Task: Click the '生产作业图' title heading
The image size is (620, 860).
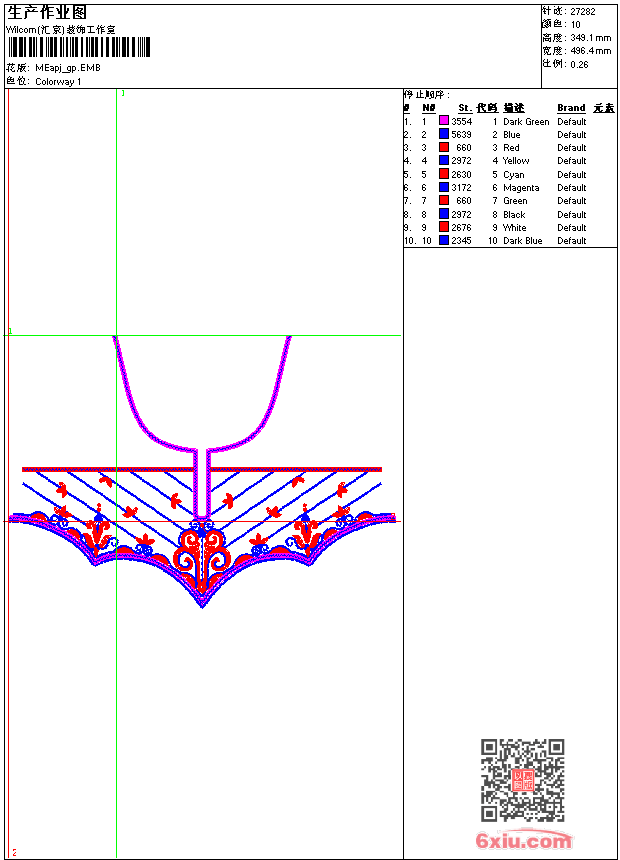Action: (x=47, y=12)
